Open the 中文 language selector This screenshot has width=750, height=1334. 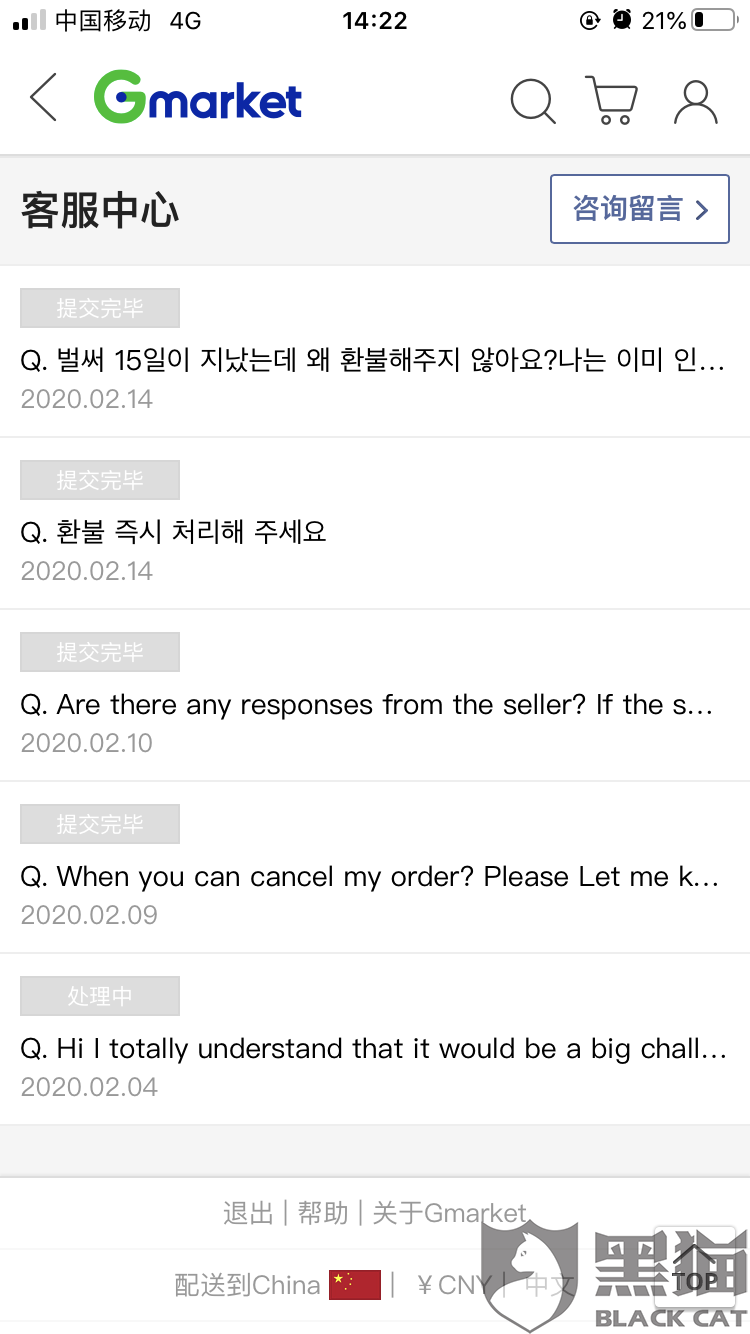click(550, 1285)
